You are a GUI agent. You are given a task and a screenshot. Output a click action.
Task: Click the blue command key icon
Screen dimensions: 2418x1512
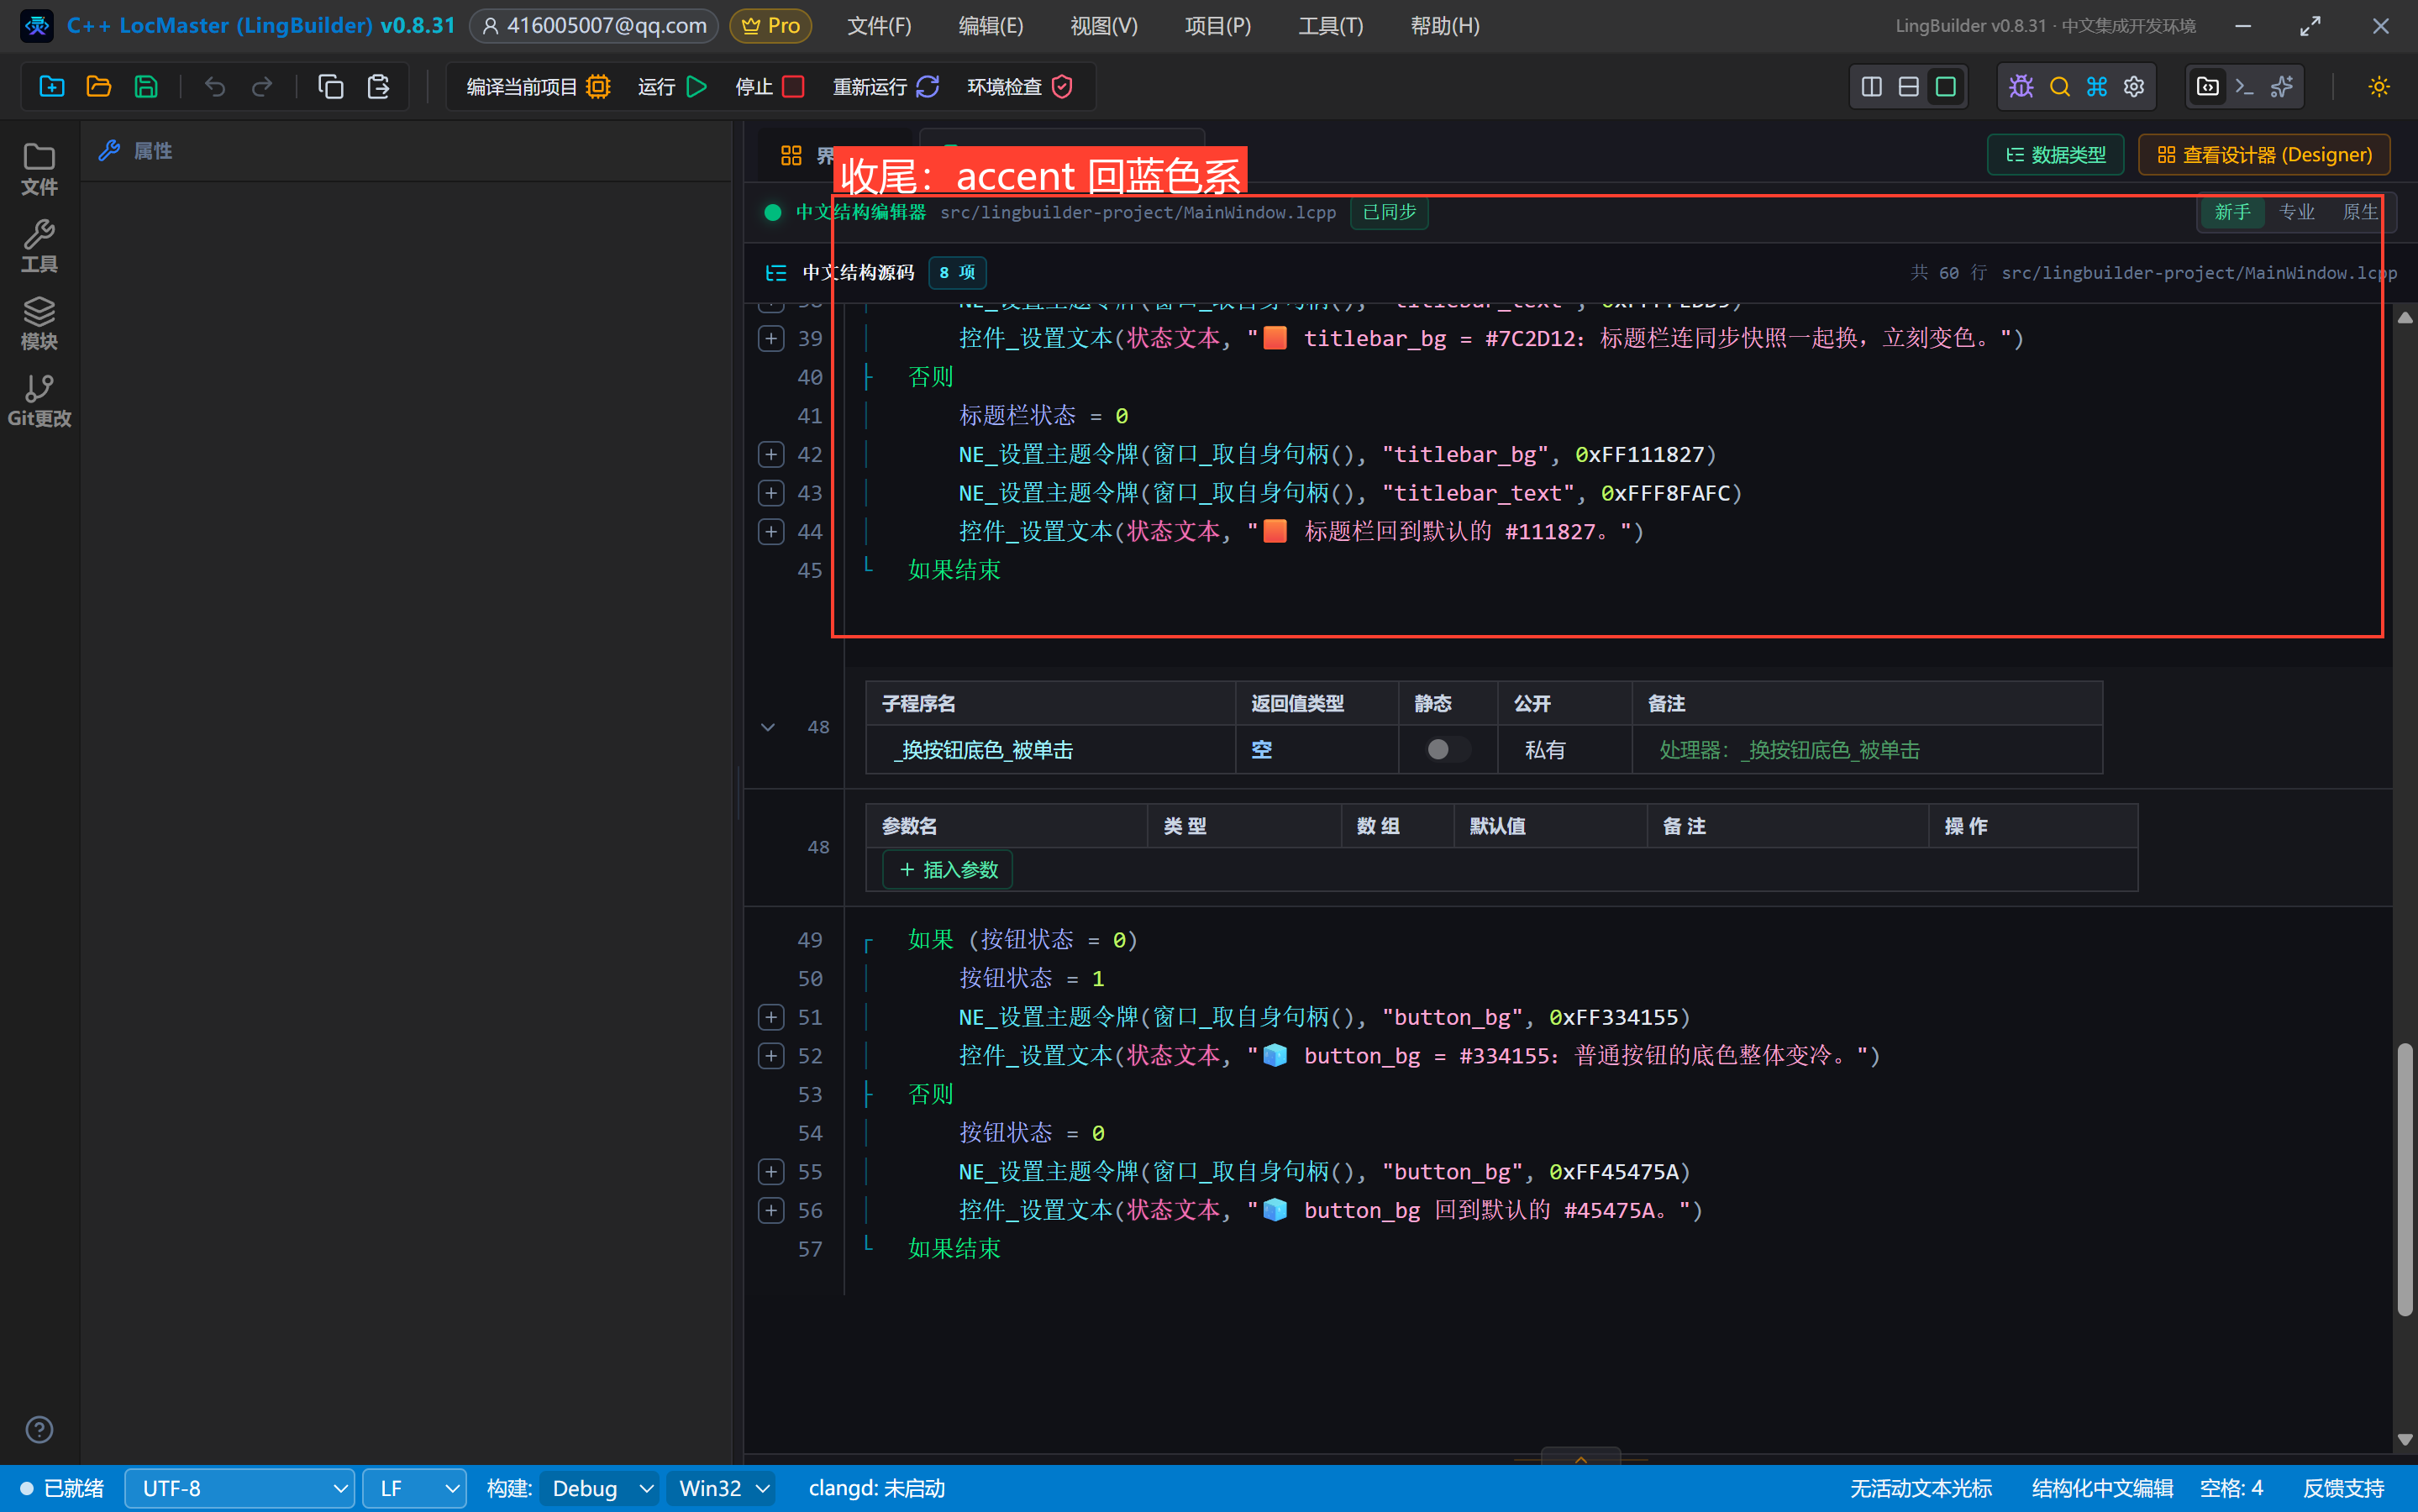(x=2096, y=87)
